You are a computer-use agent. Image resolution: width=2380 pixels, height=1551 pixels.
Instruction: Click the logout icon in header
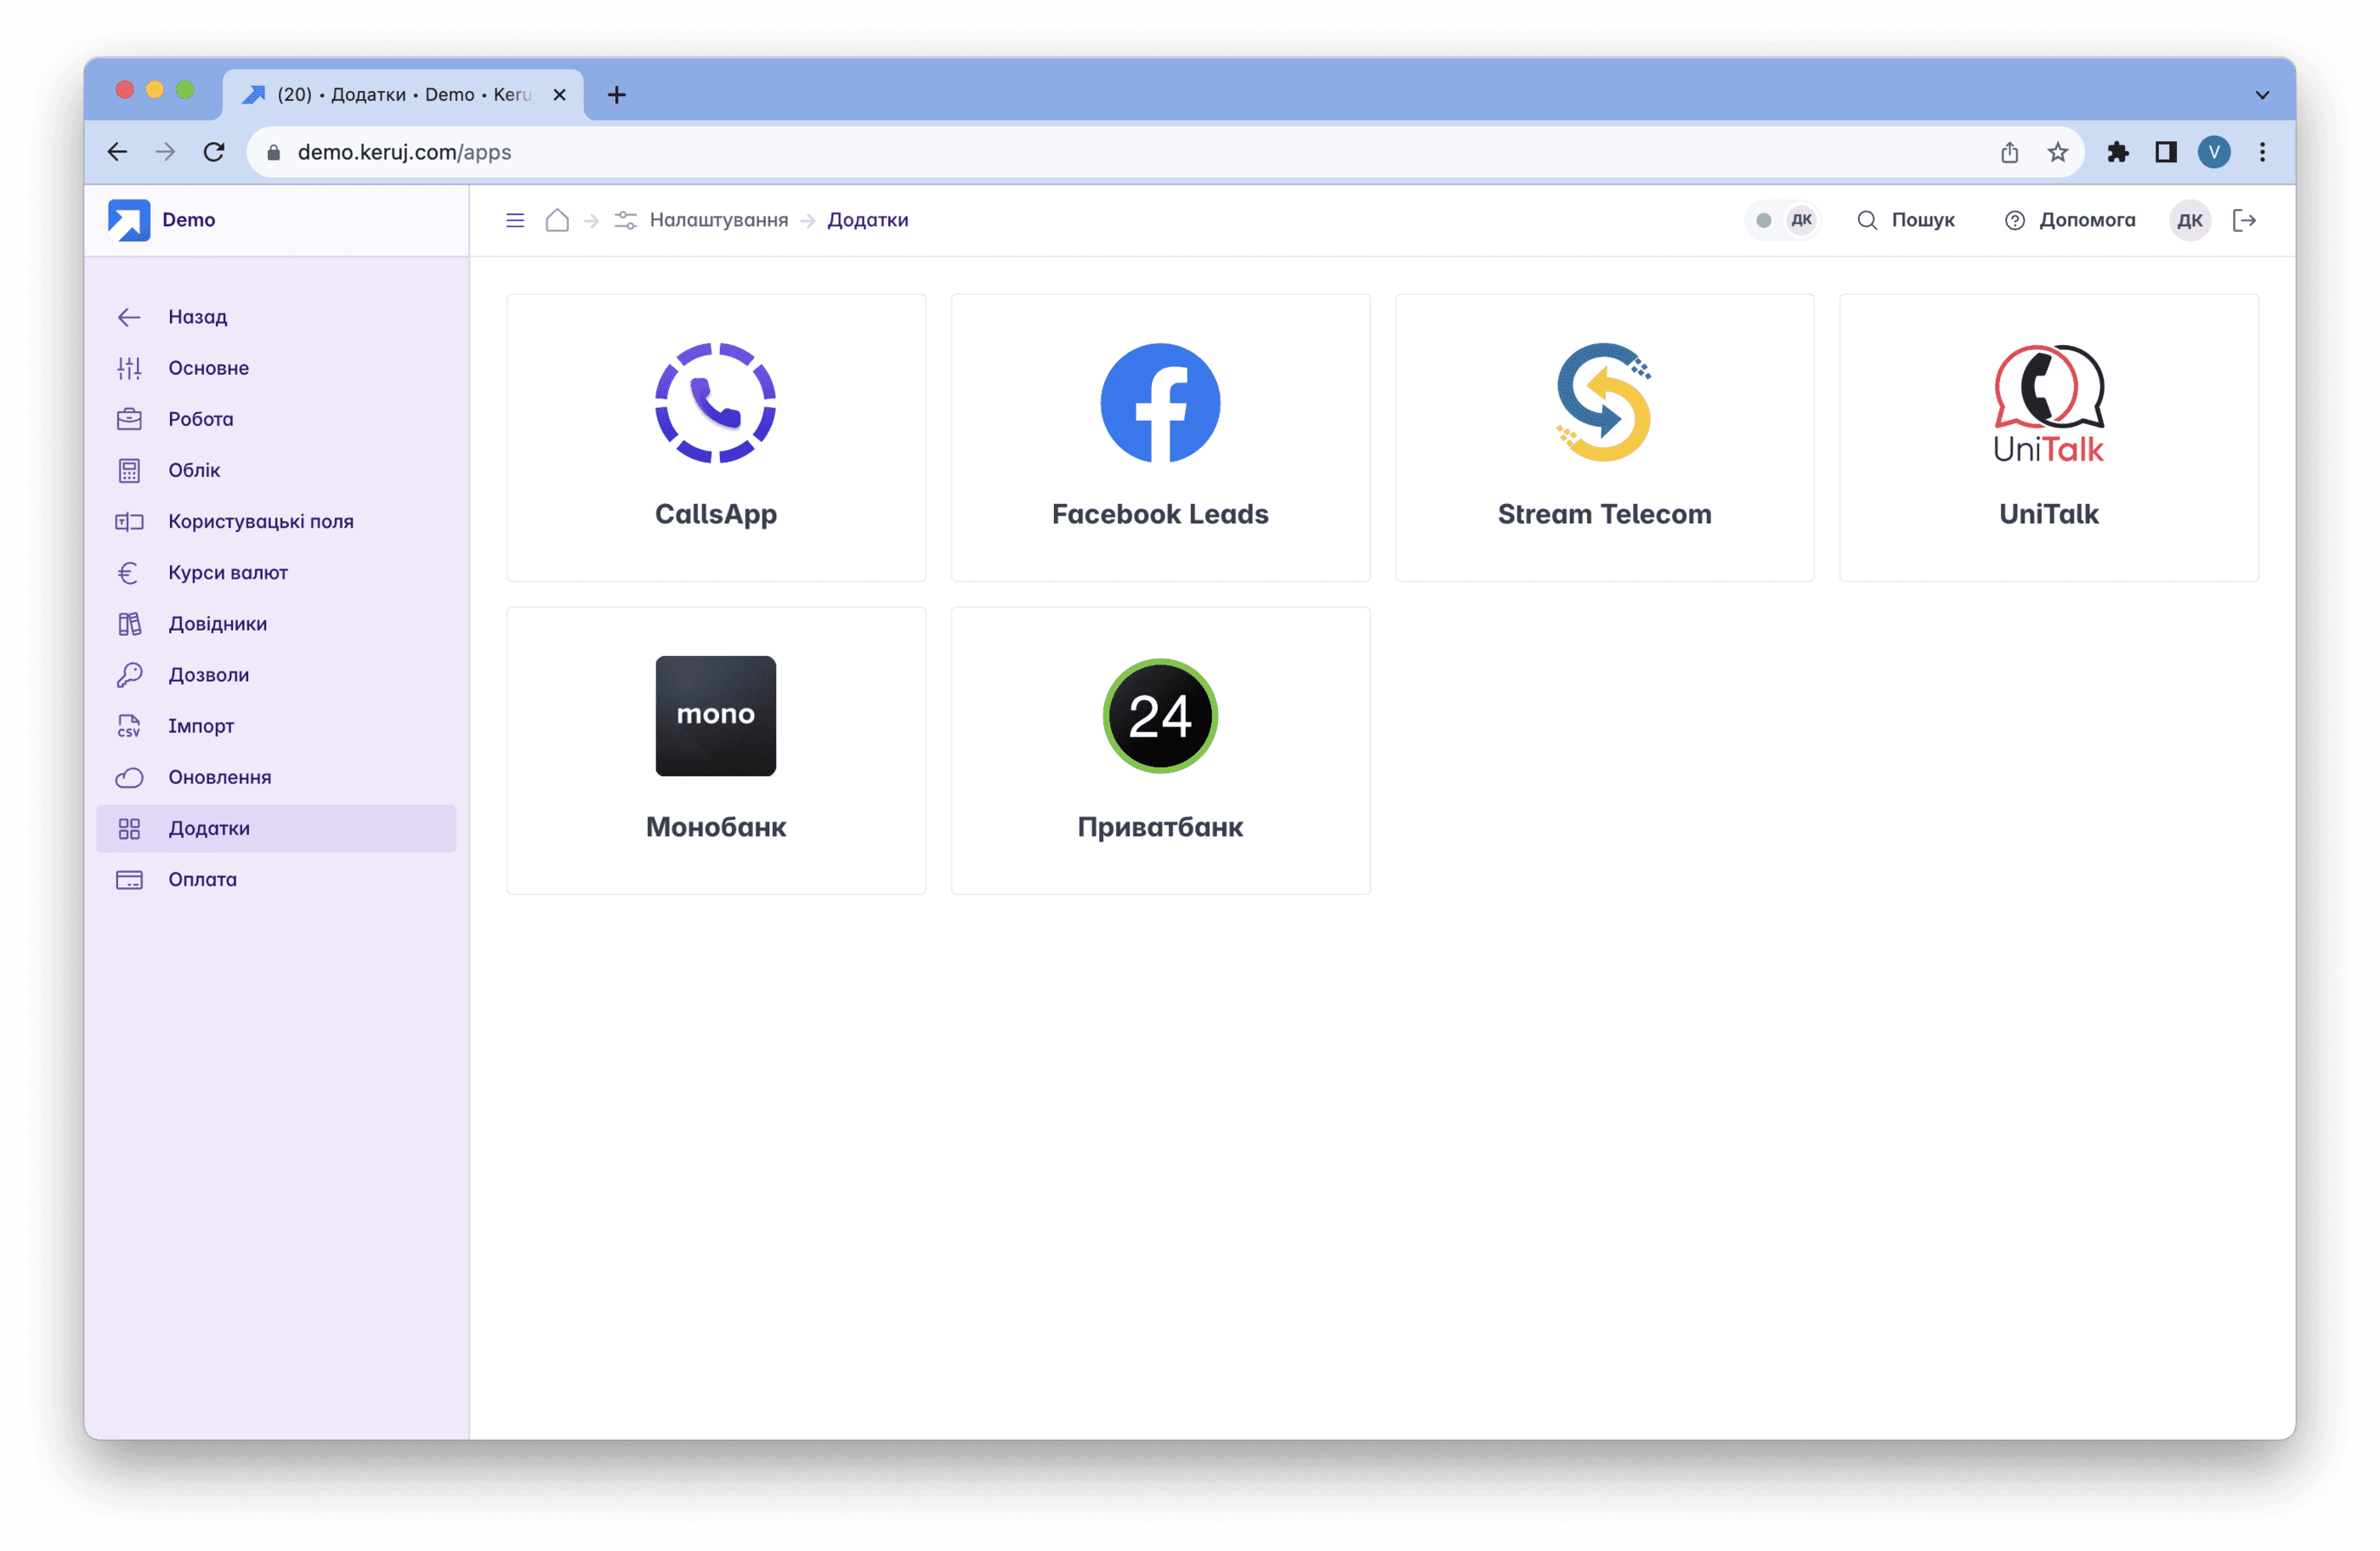click(x=2244, y=220)
